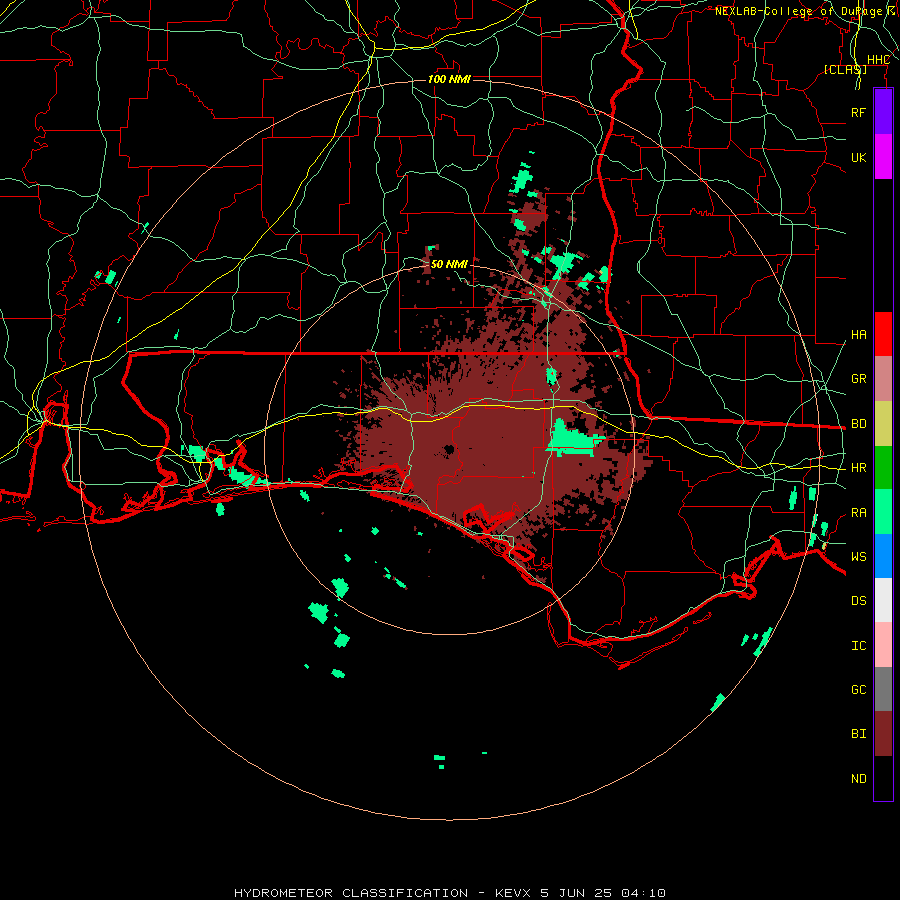This screenshot has width=900, height=900.
Task: Click the light green RA legend swatch
Action: click(x=883, y=512)
